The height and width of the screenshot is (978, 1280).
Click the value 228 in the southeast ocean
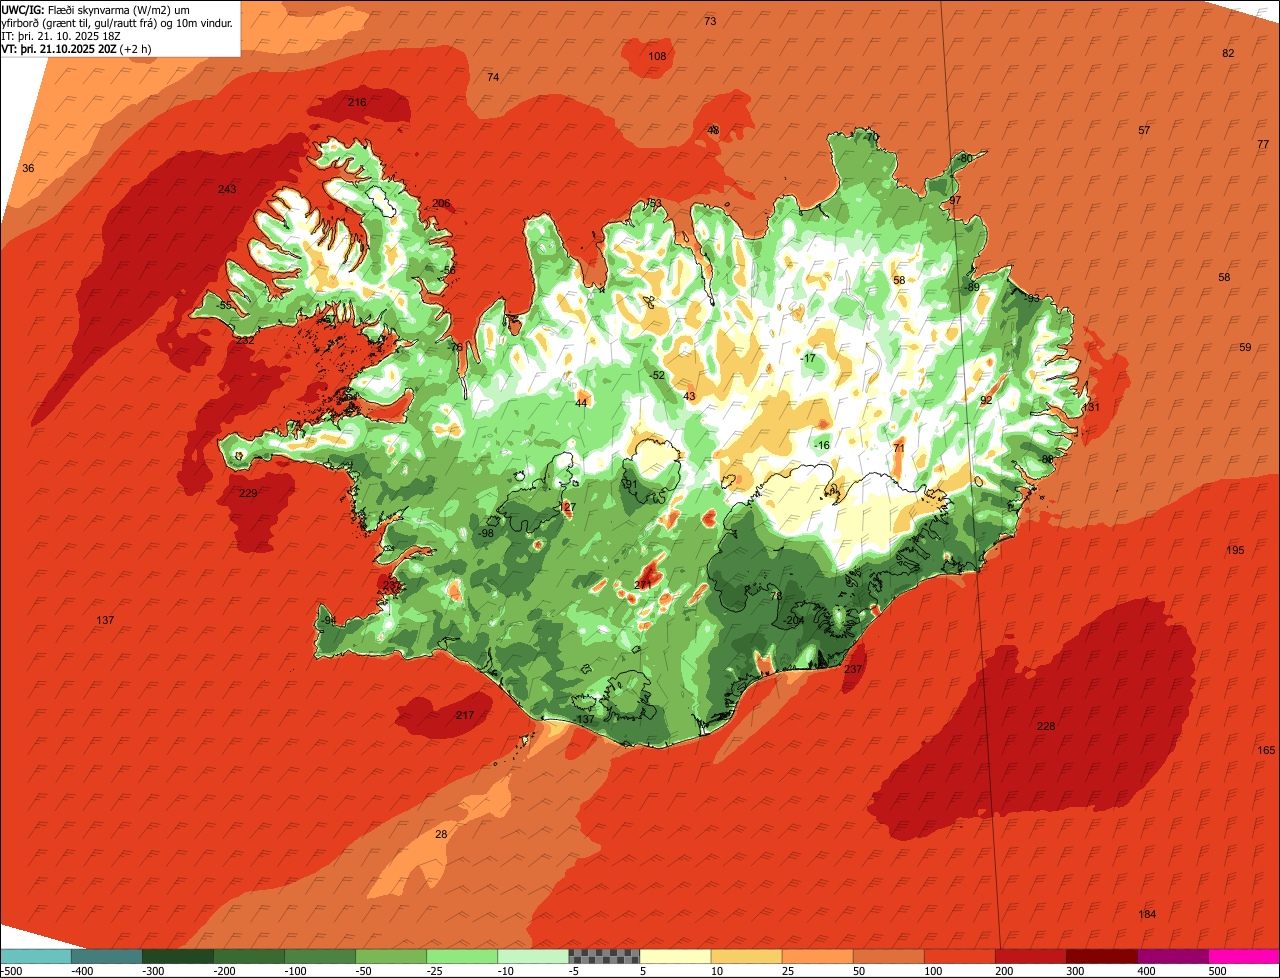(1046, 727)
